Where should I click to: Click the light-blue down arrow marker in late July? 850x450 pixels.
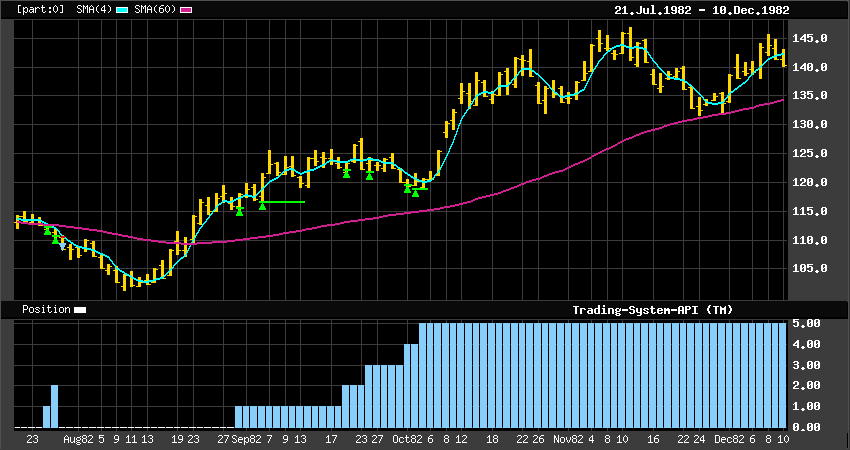click(62, 246)
